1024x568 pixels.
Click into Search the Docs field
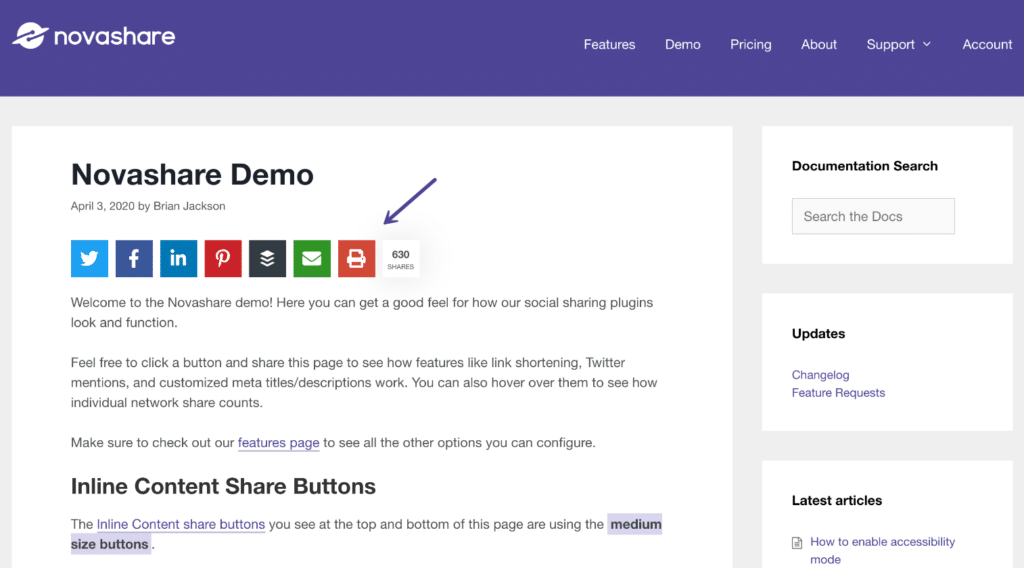tap(873, 216)
